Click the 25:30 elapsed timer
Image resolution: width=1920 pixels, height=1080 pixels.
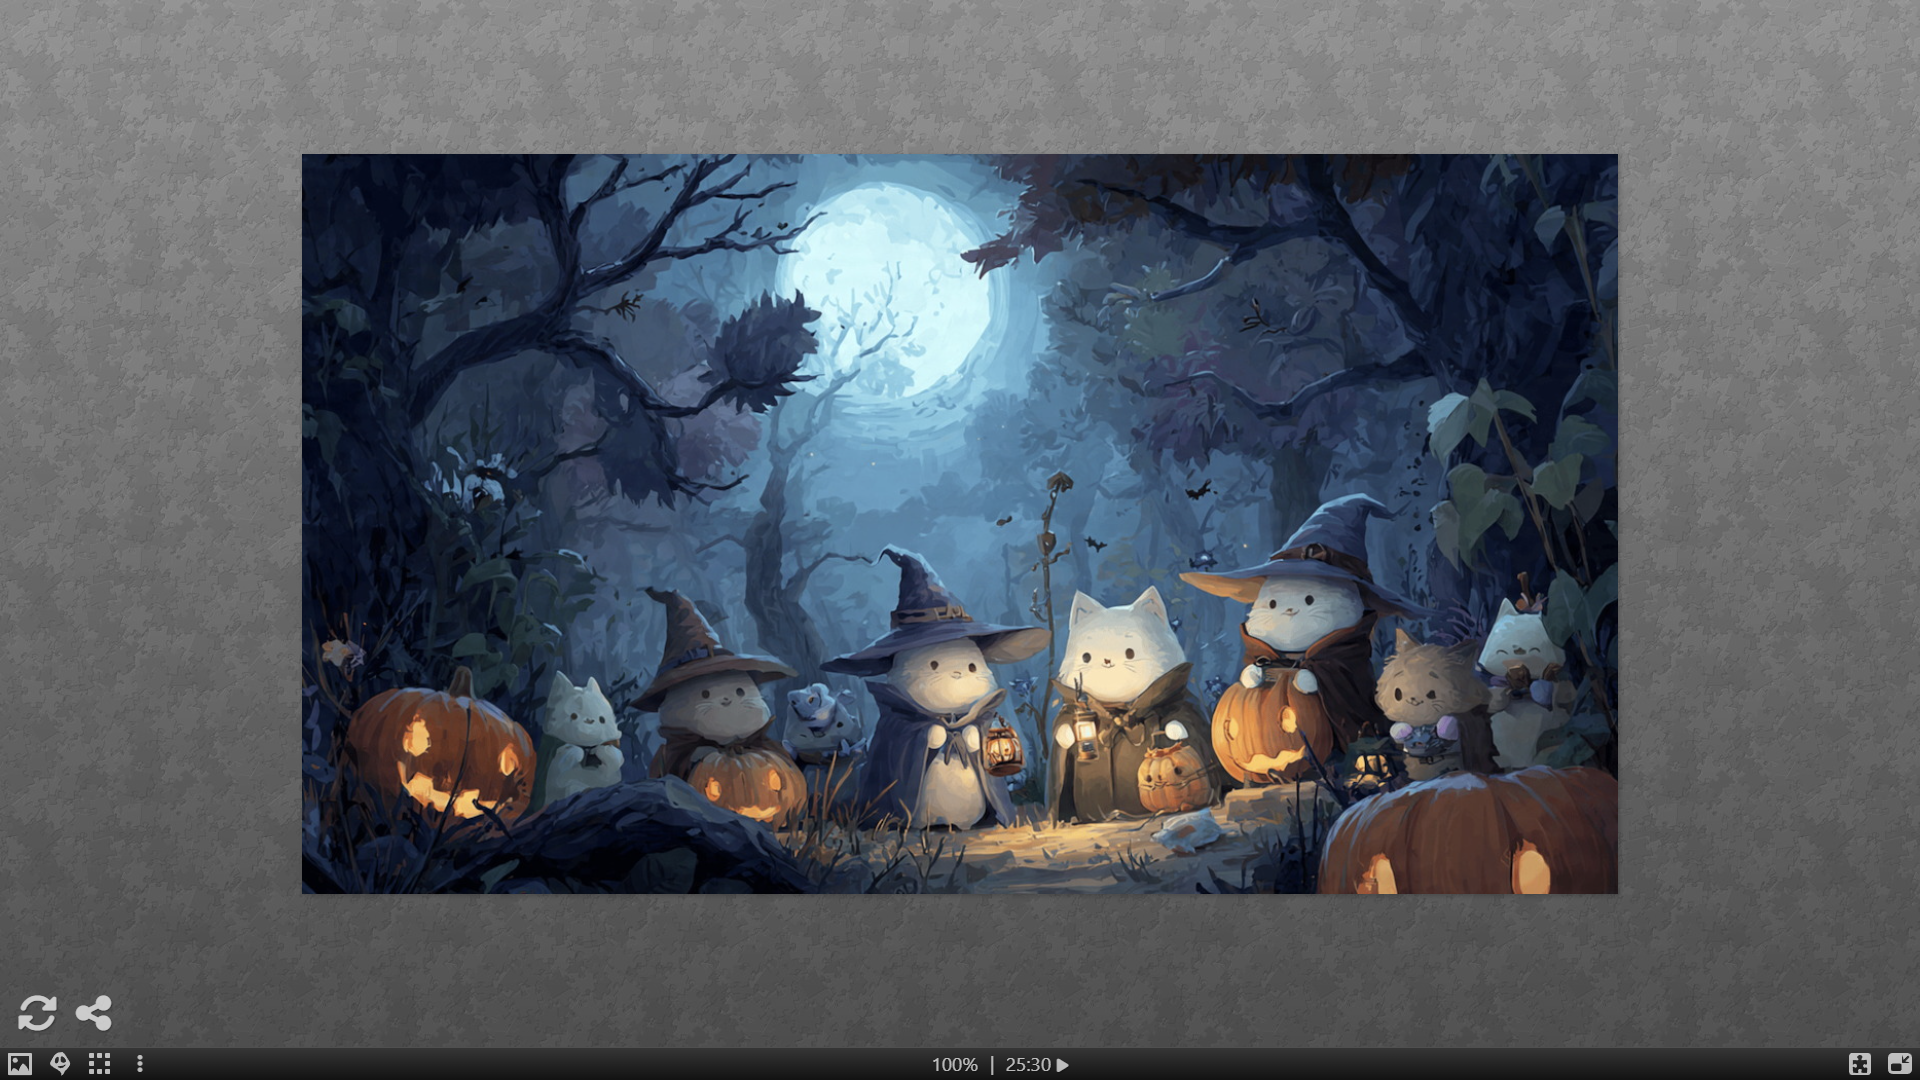pos(1027,1065)
